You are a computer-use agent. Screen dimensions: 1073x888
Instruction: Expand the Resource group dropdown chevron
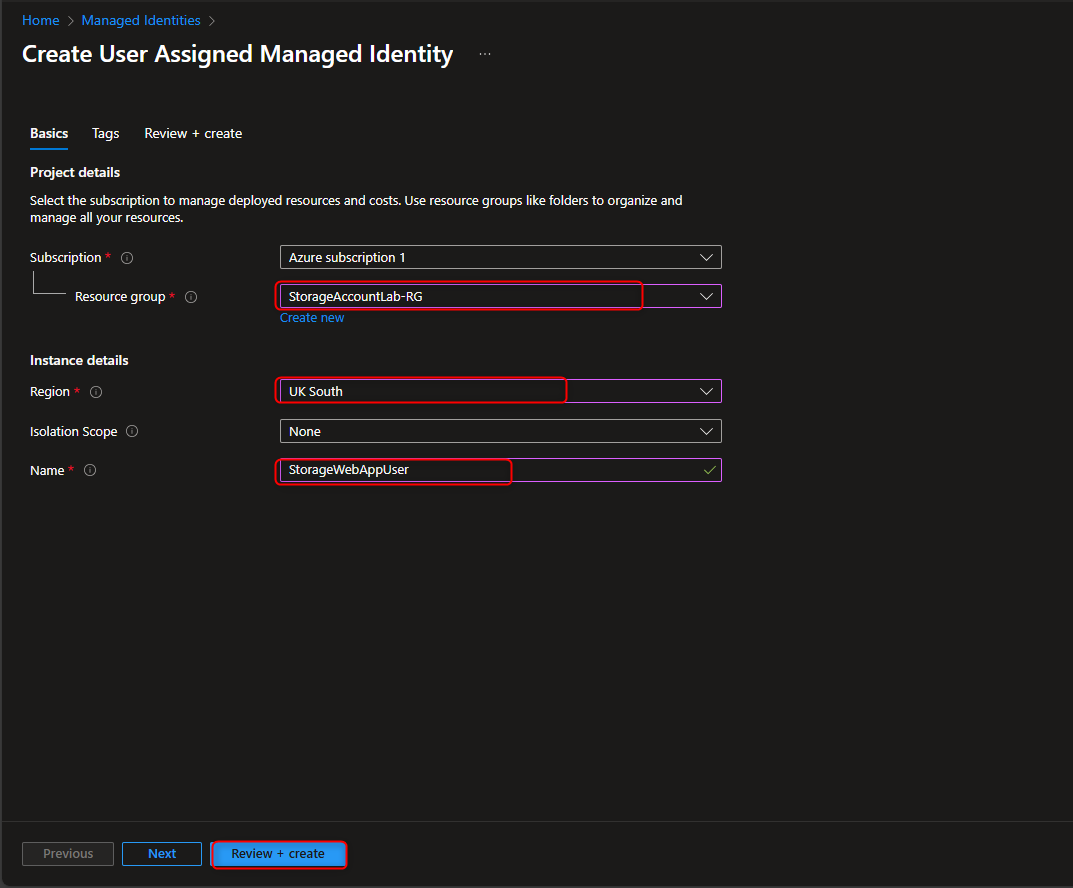click(707, 296)
